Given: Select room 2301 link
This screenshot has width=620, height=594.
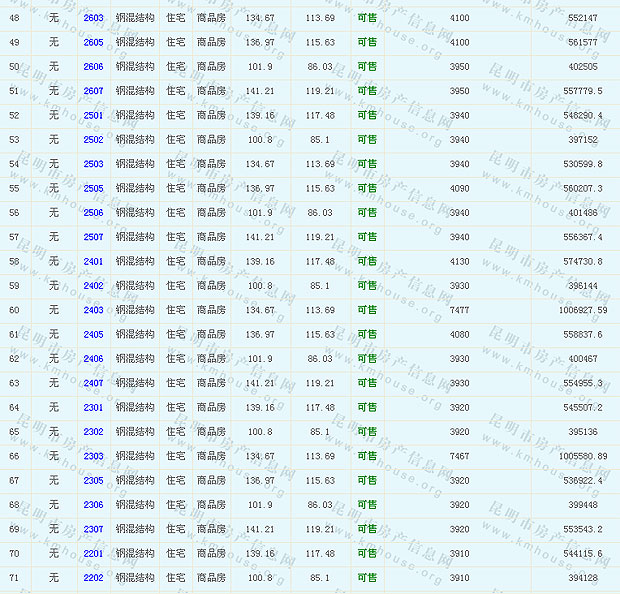Looking at the screenshot, I should (93, 407).
